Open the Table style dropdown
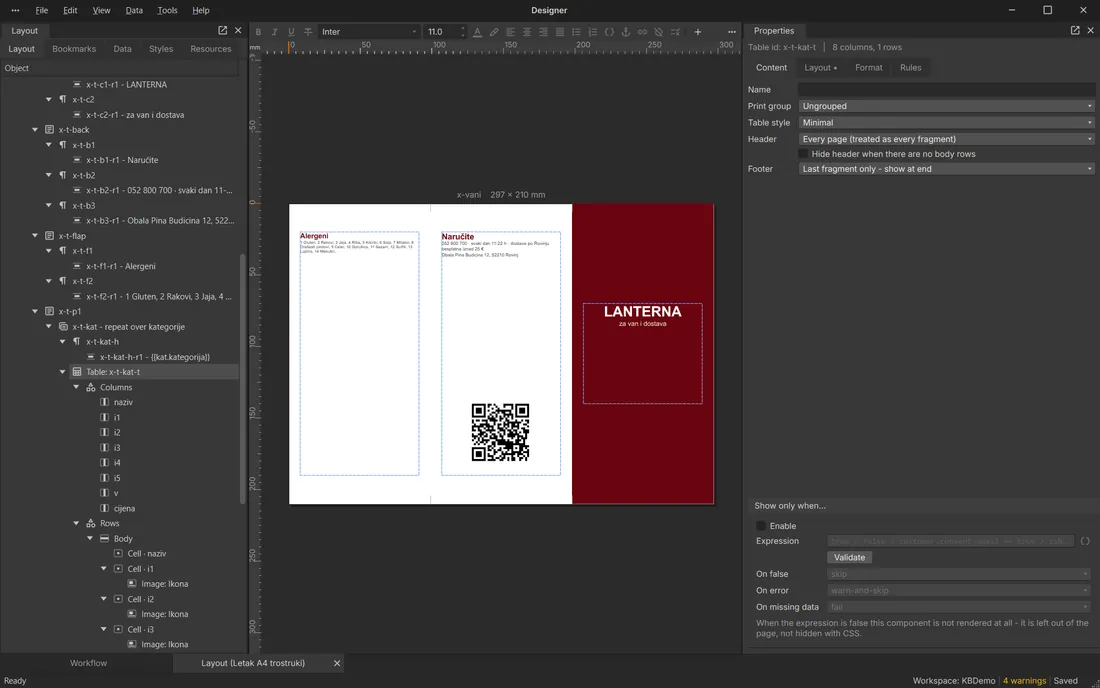The height and width of the screenshot is (688, 1100). [x=946, y=123]
